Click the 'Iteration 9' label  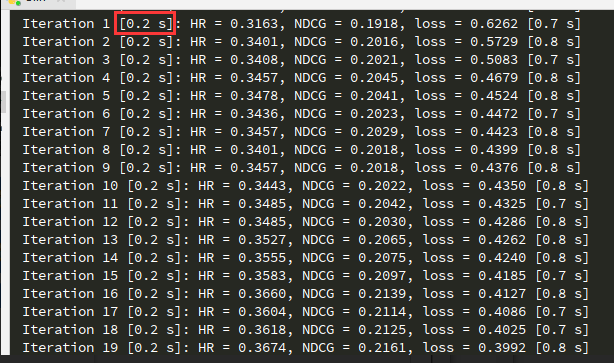coord(66,168)
